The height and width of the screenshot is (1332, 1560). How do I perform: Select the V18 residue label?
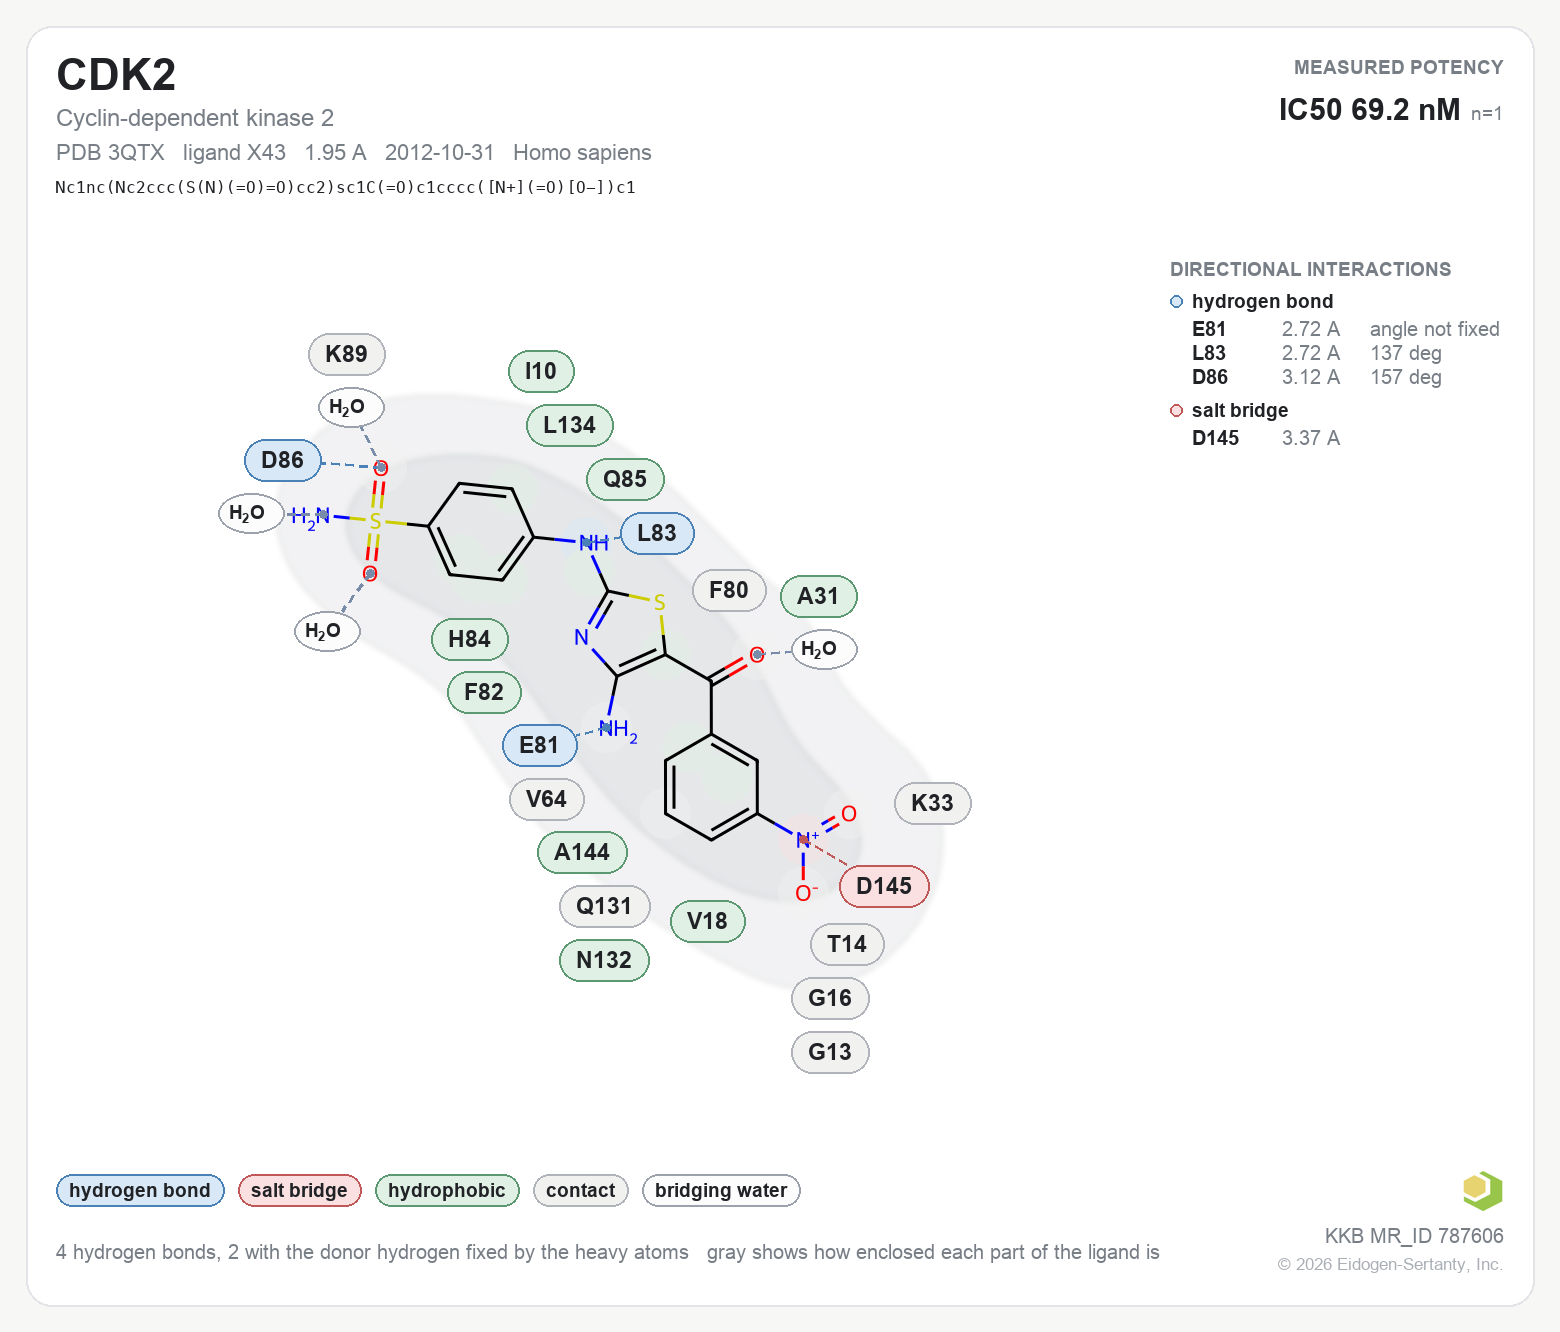(x=708, y=921)
